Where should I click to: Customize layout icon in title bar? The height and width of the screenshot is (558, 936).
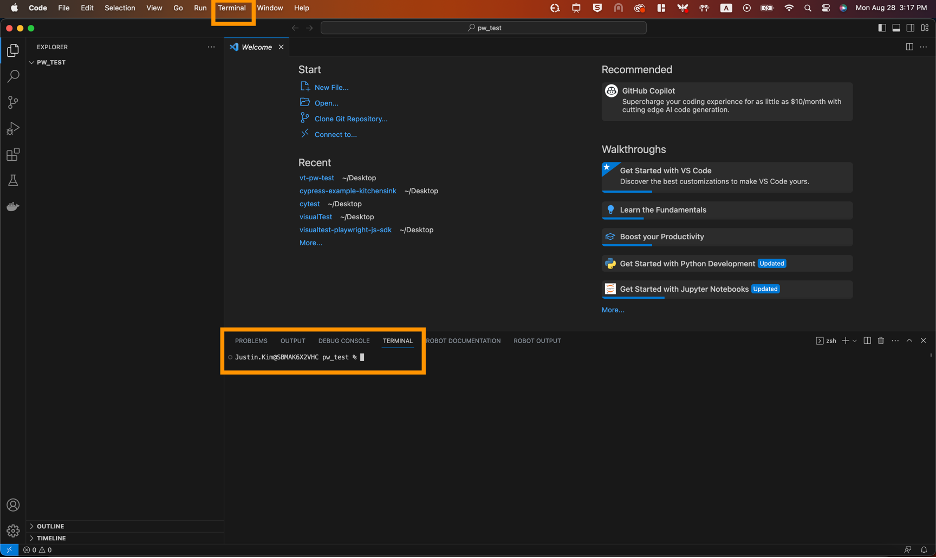[925, 28]
